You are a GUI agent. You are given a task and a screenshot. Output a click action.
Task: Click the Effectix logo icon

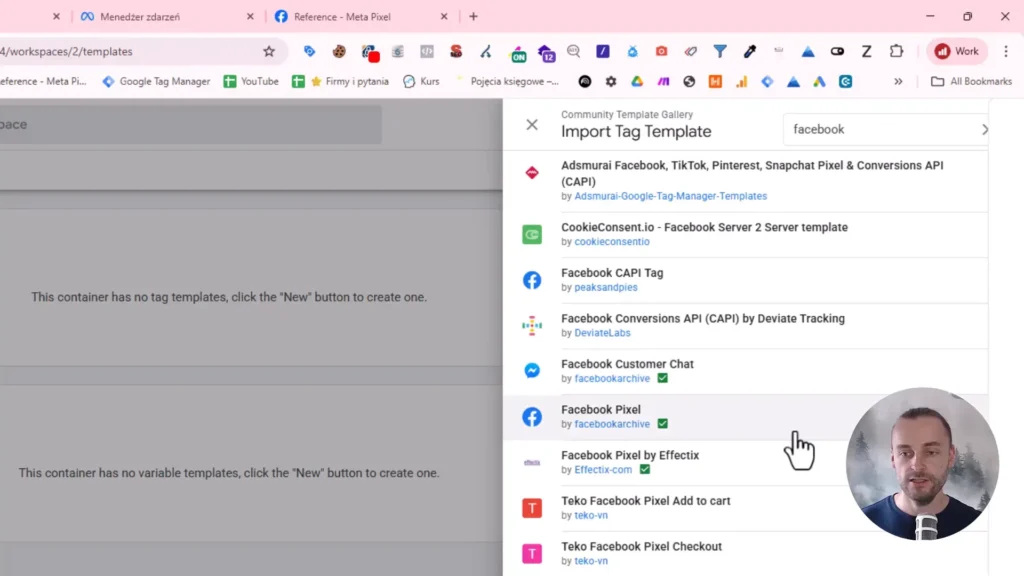coord(532,462)
